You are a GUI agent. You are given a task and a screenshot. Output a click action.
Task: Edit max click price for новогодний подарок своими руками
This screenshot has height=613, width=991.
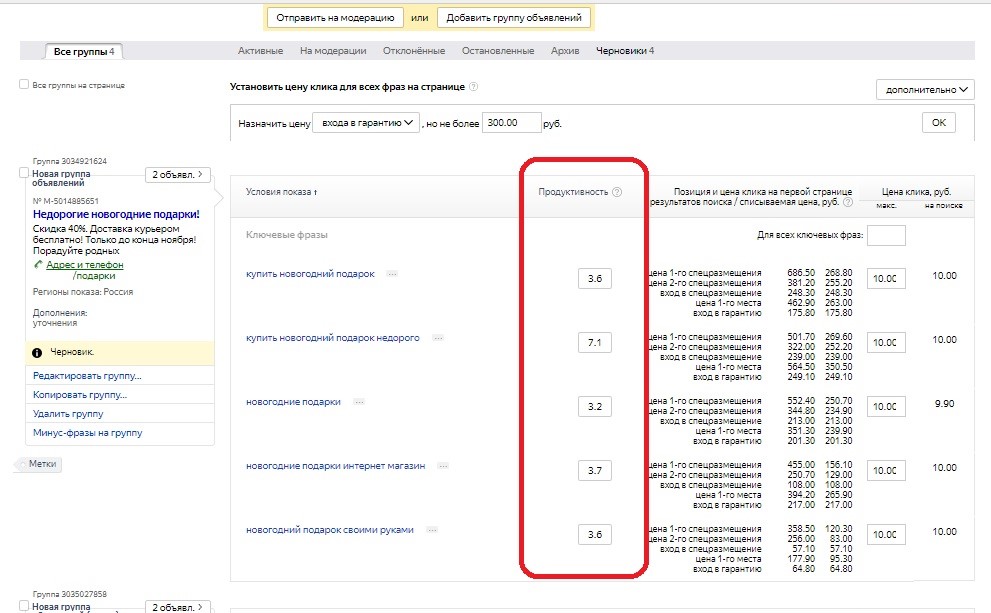point(886,535)
